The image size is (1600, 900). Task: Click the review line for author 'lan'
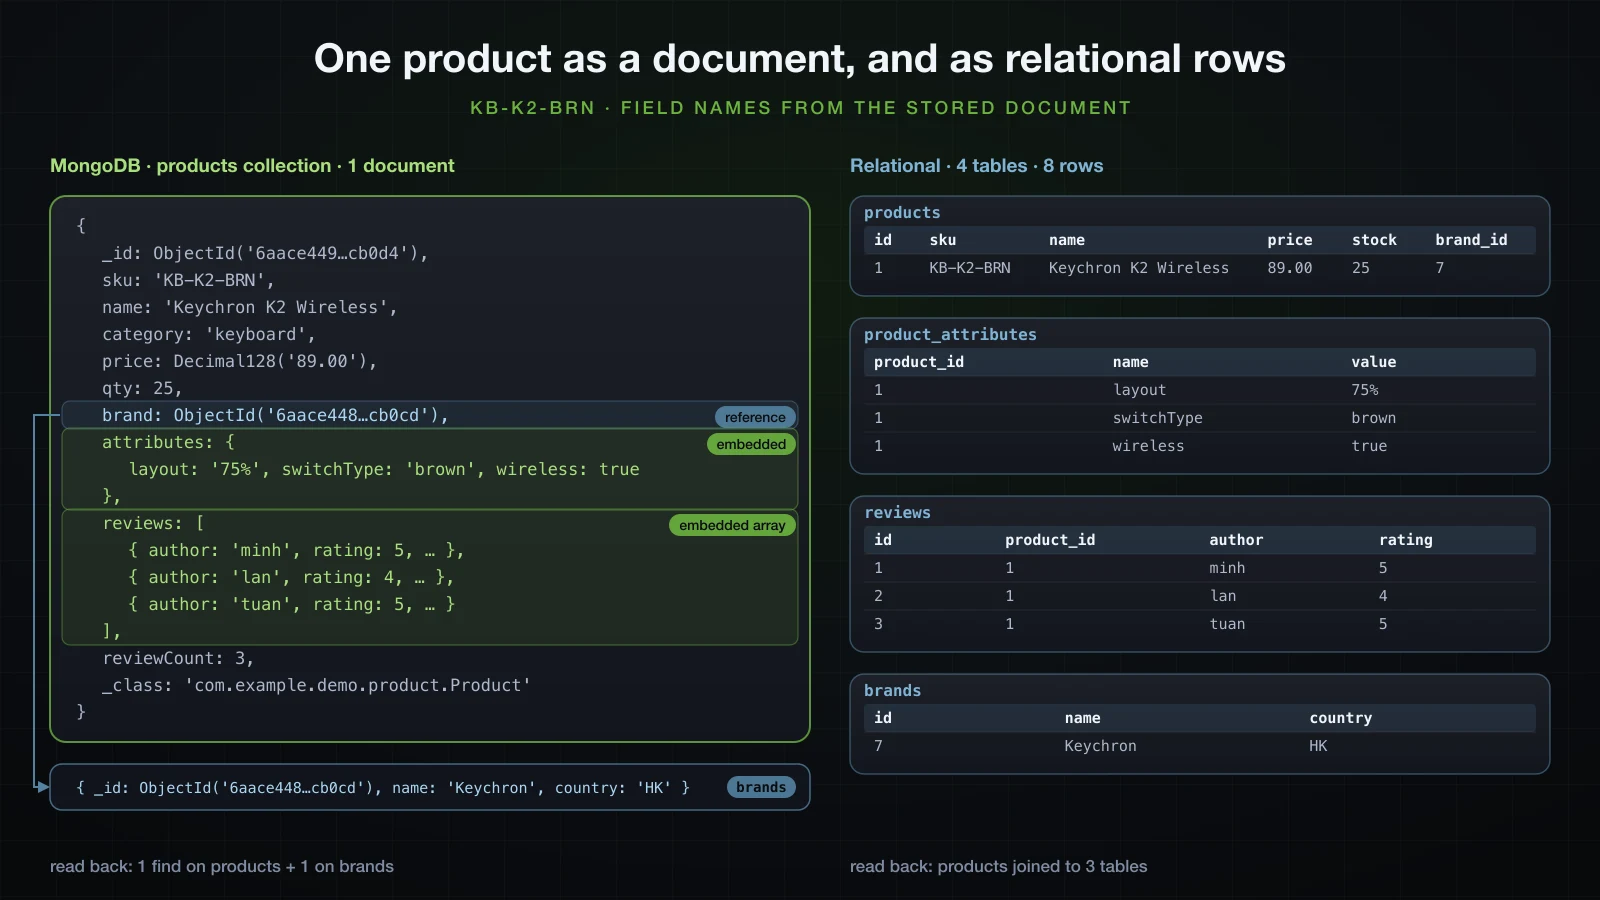pyautogui.click(x=291, y=577)
